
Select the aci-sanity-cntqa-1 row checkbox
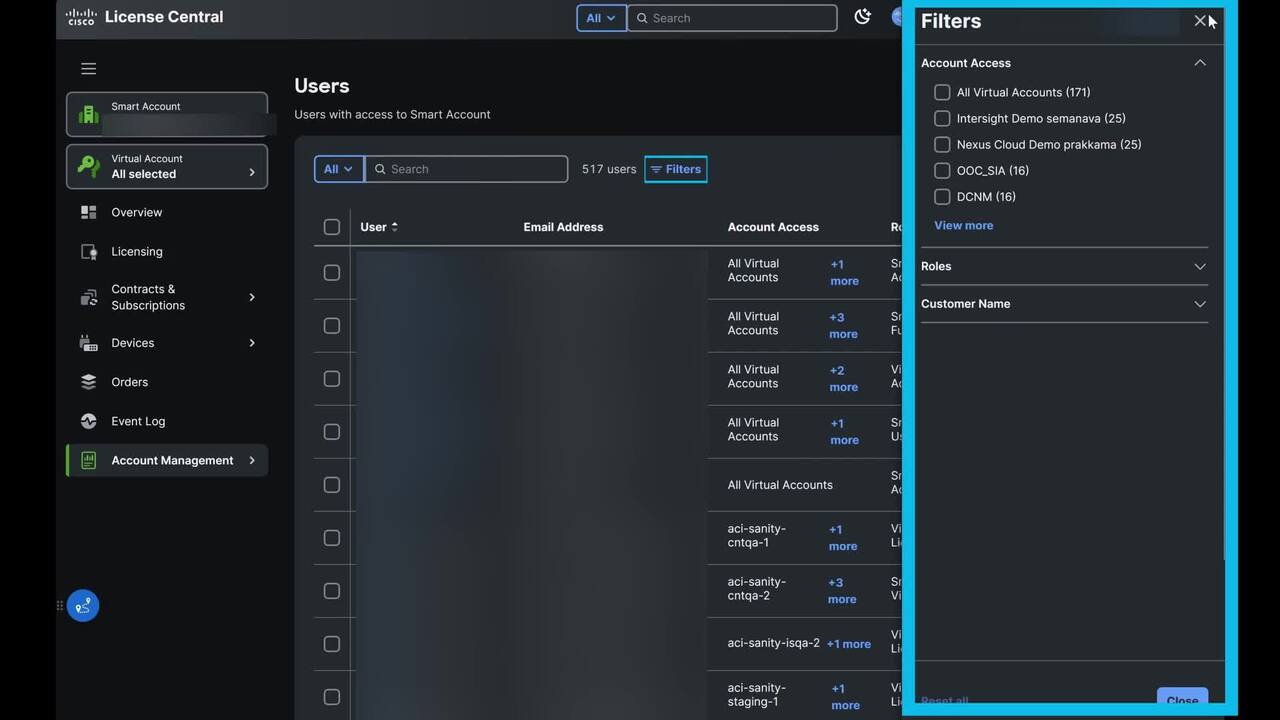click(332, 538)
